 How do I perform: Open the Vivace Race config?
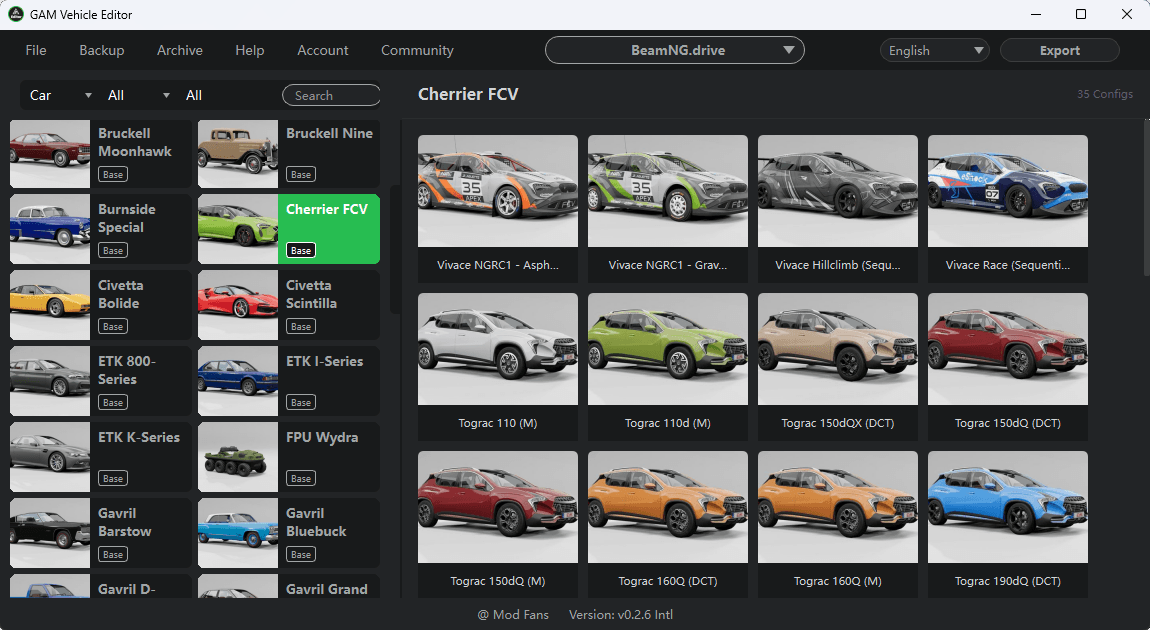pyautogui.click(x=1008, y=208)
